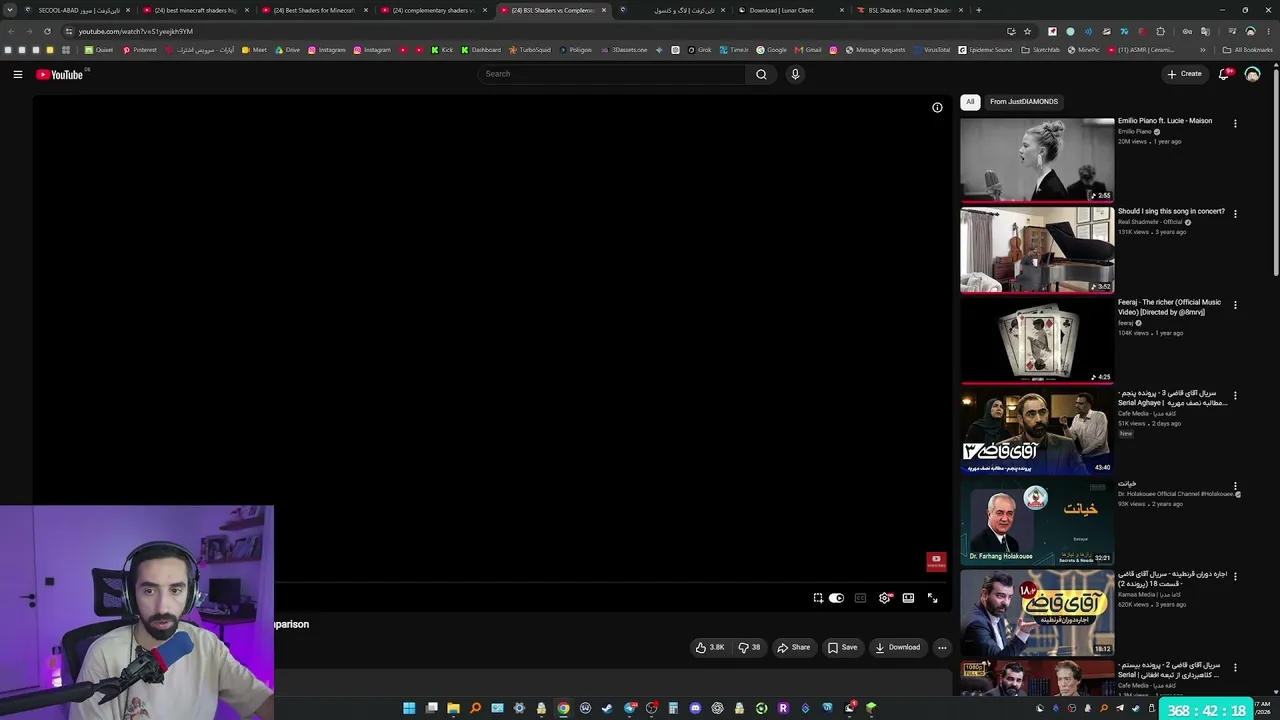Open Telegram from the taskbar
Image resolution: width=1280 pixels, height=720 pixels.
coord(630,708)
